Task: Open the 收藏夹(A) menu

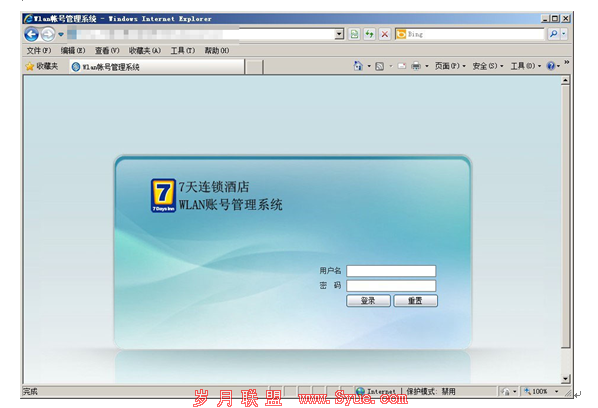Action: pyautogui.click(x=145, y=50)
